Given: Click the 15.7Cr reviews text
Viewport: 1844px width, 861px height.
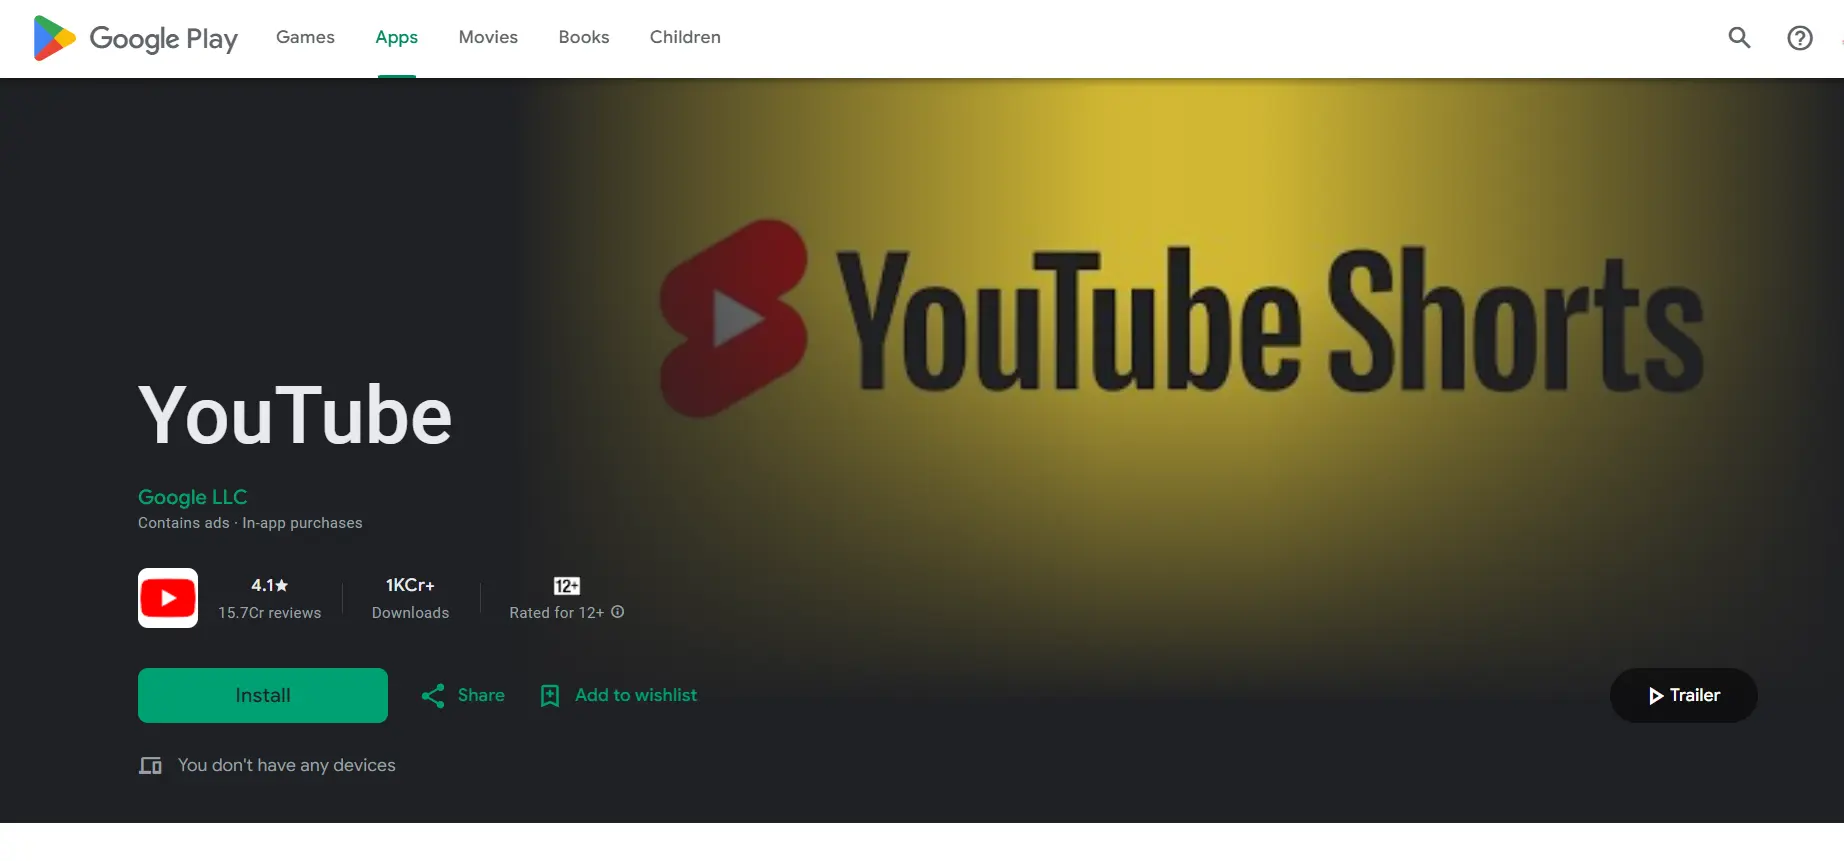Looking at the screenshot, I should pyautogui.click(x=270, y=613).
